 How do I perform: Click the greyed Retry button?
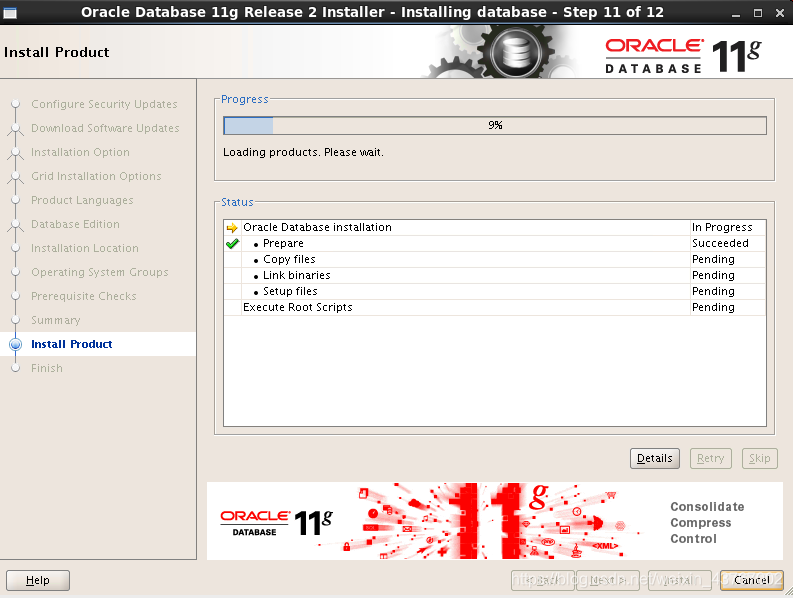point(711,458)
